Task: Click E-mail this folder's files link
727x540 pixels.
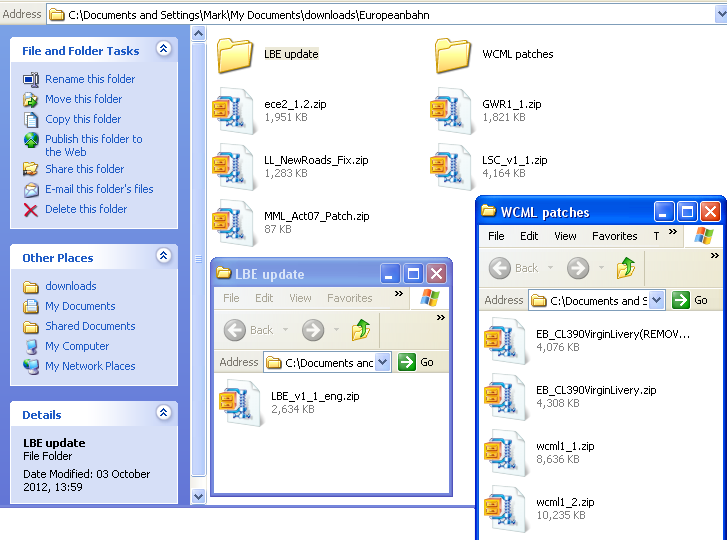Action: click(x=99, y=189)
